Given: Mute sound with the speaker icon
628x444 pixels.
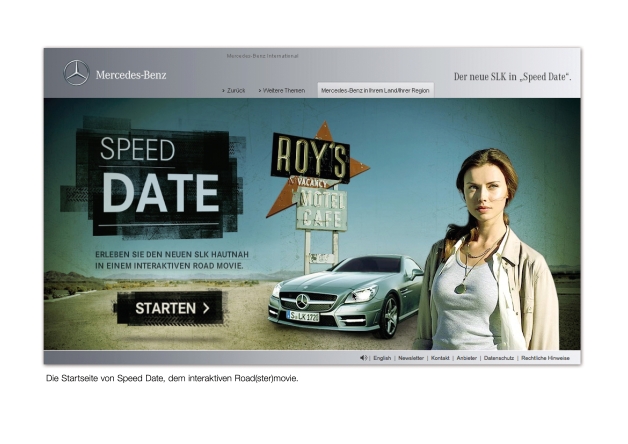Looking at the screenshot, I should pos(363,357).
